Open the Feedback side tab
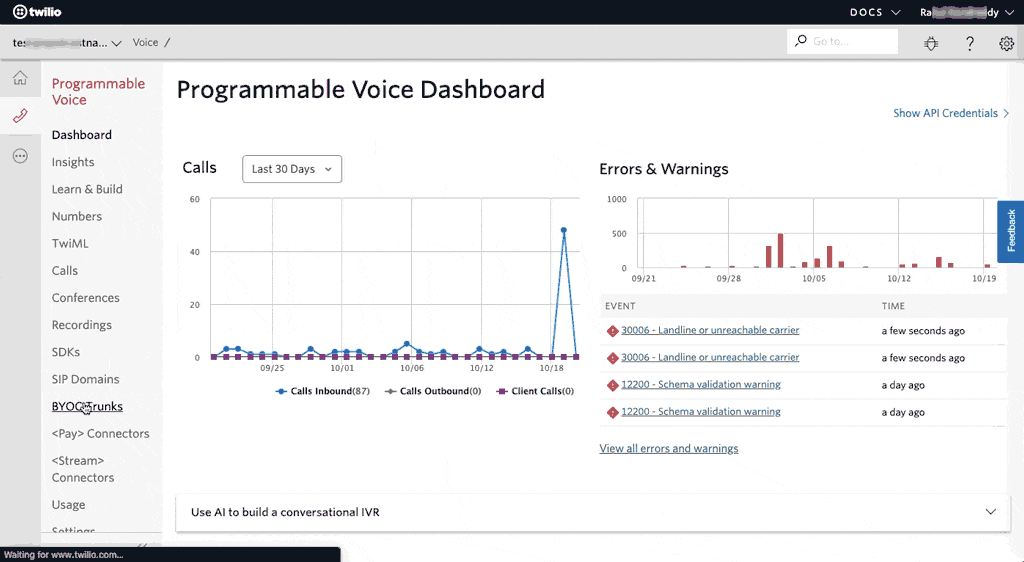Image resolution: width=1024 pixels, height=562 pixels. click(x=1011, y=231)
